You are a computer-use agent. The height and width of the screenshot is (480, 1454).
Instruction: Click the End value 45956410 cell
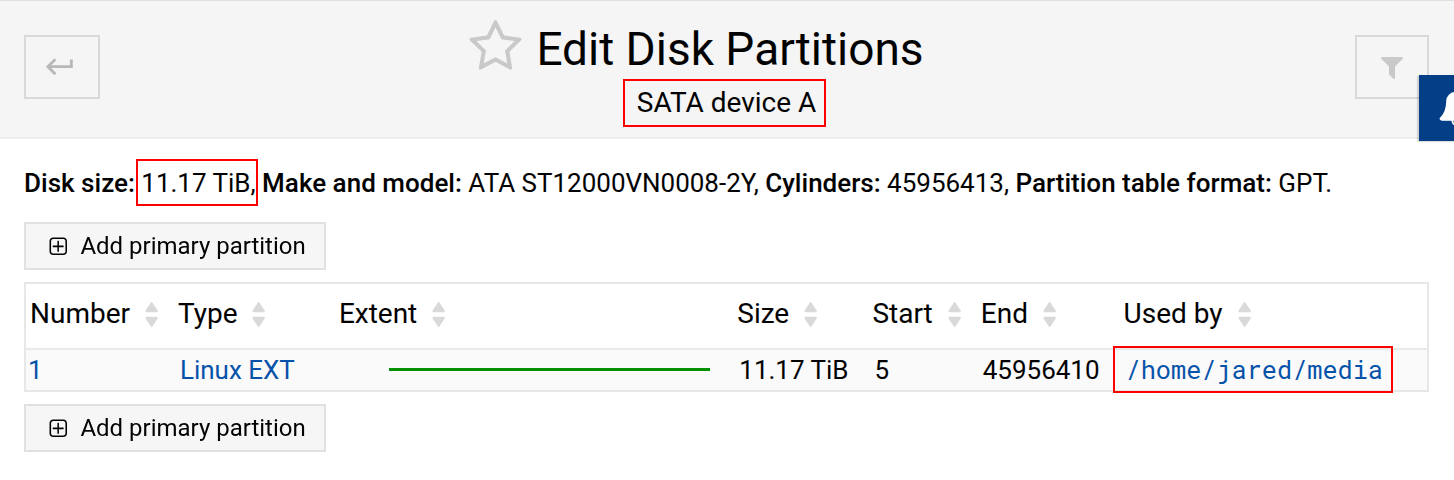click(1040, 371)
